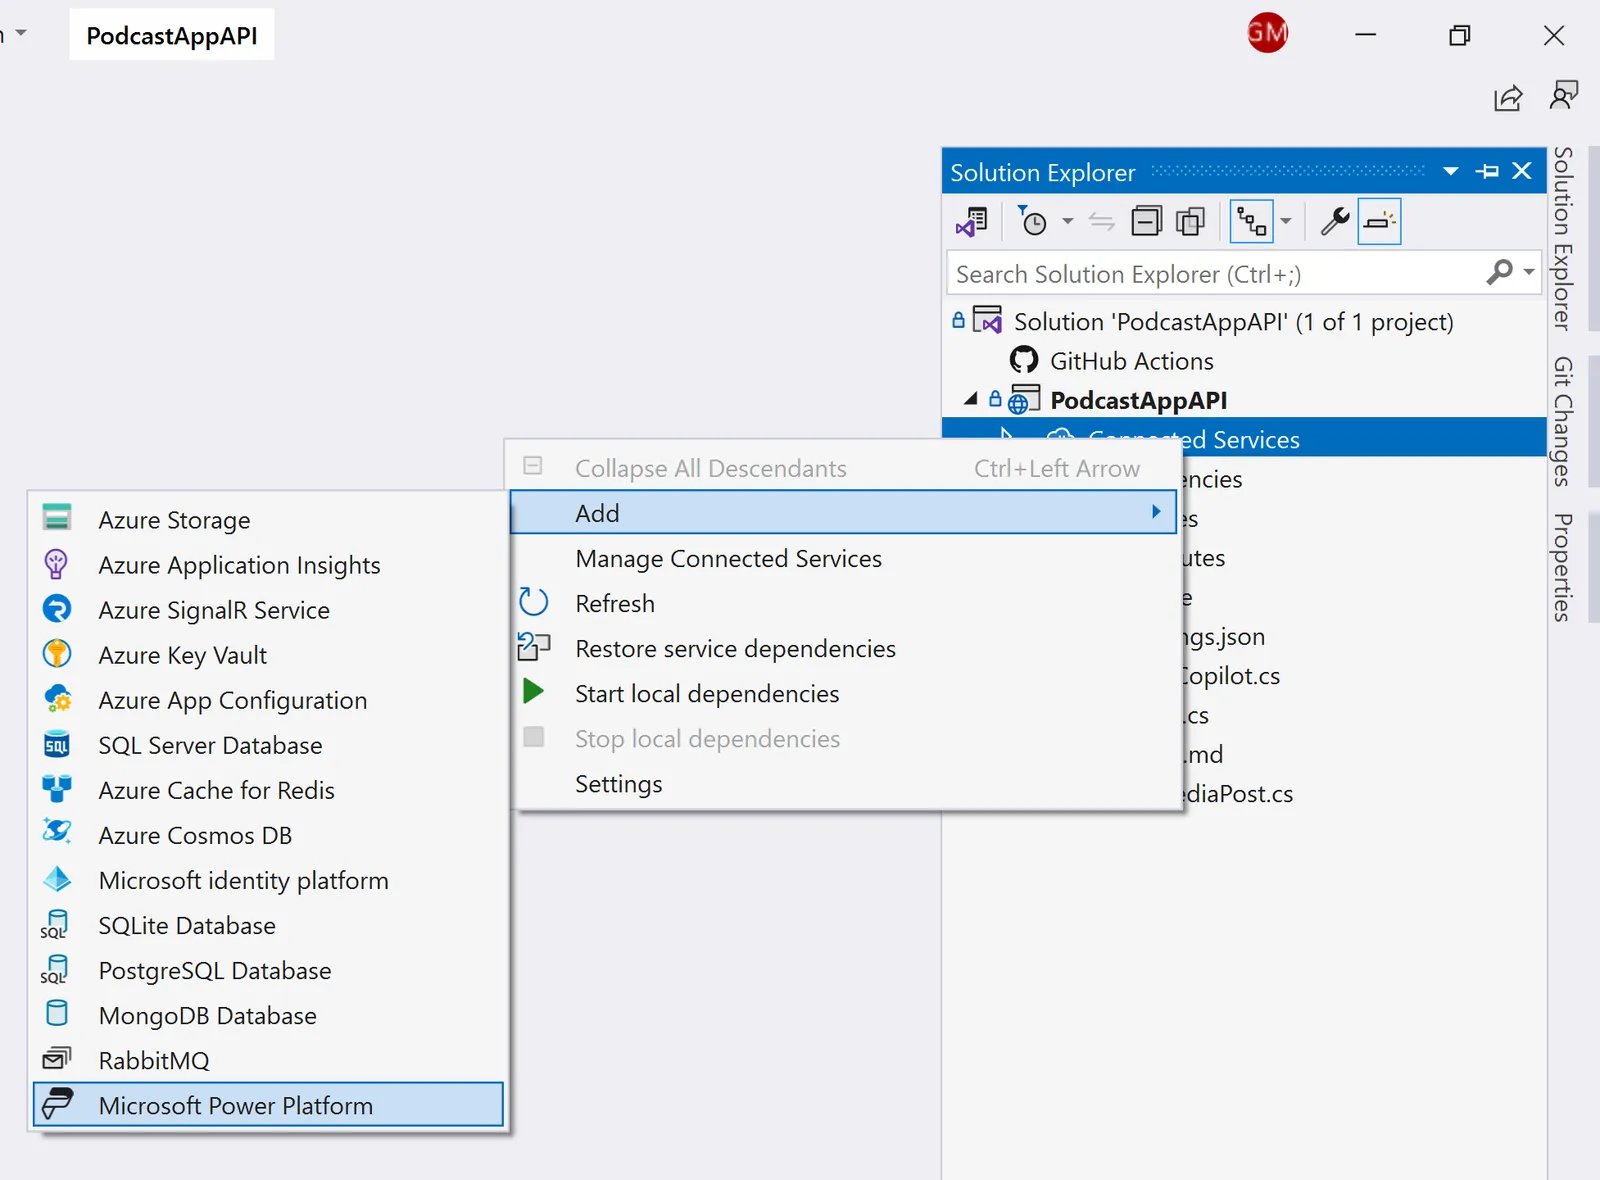Select Azure SignalR Service entry
Image resolution: width=1600 pixels, height=1180 pixels.
point(268,610)
